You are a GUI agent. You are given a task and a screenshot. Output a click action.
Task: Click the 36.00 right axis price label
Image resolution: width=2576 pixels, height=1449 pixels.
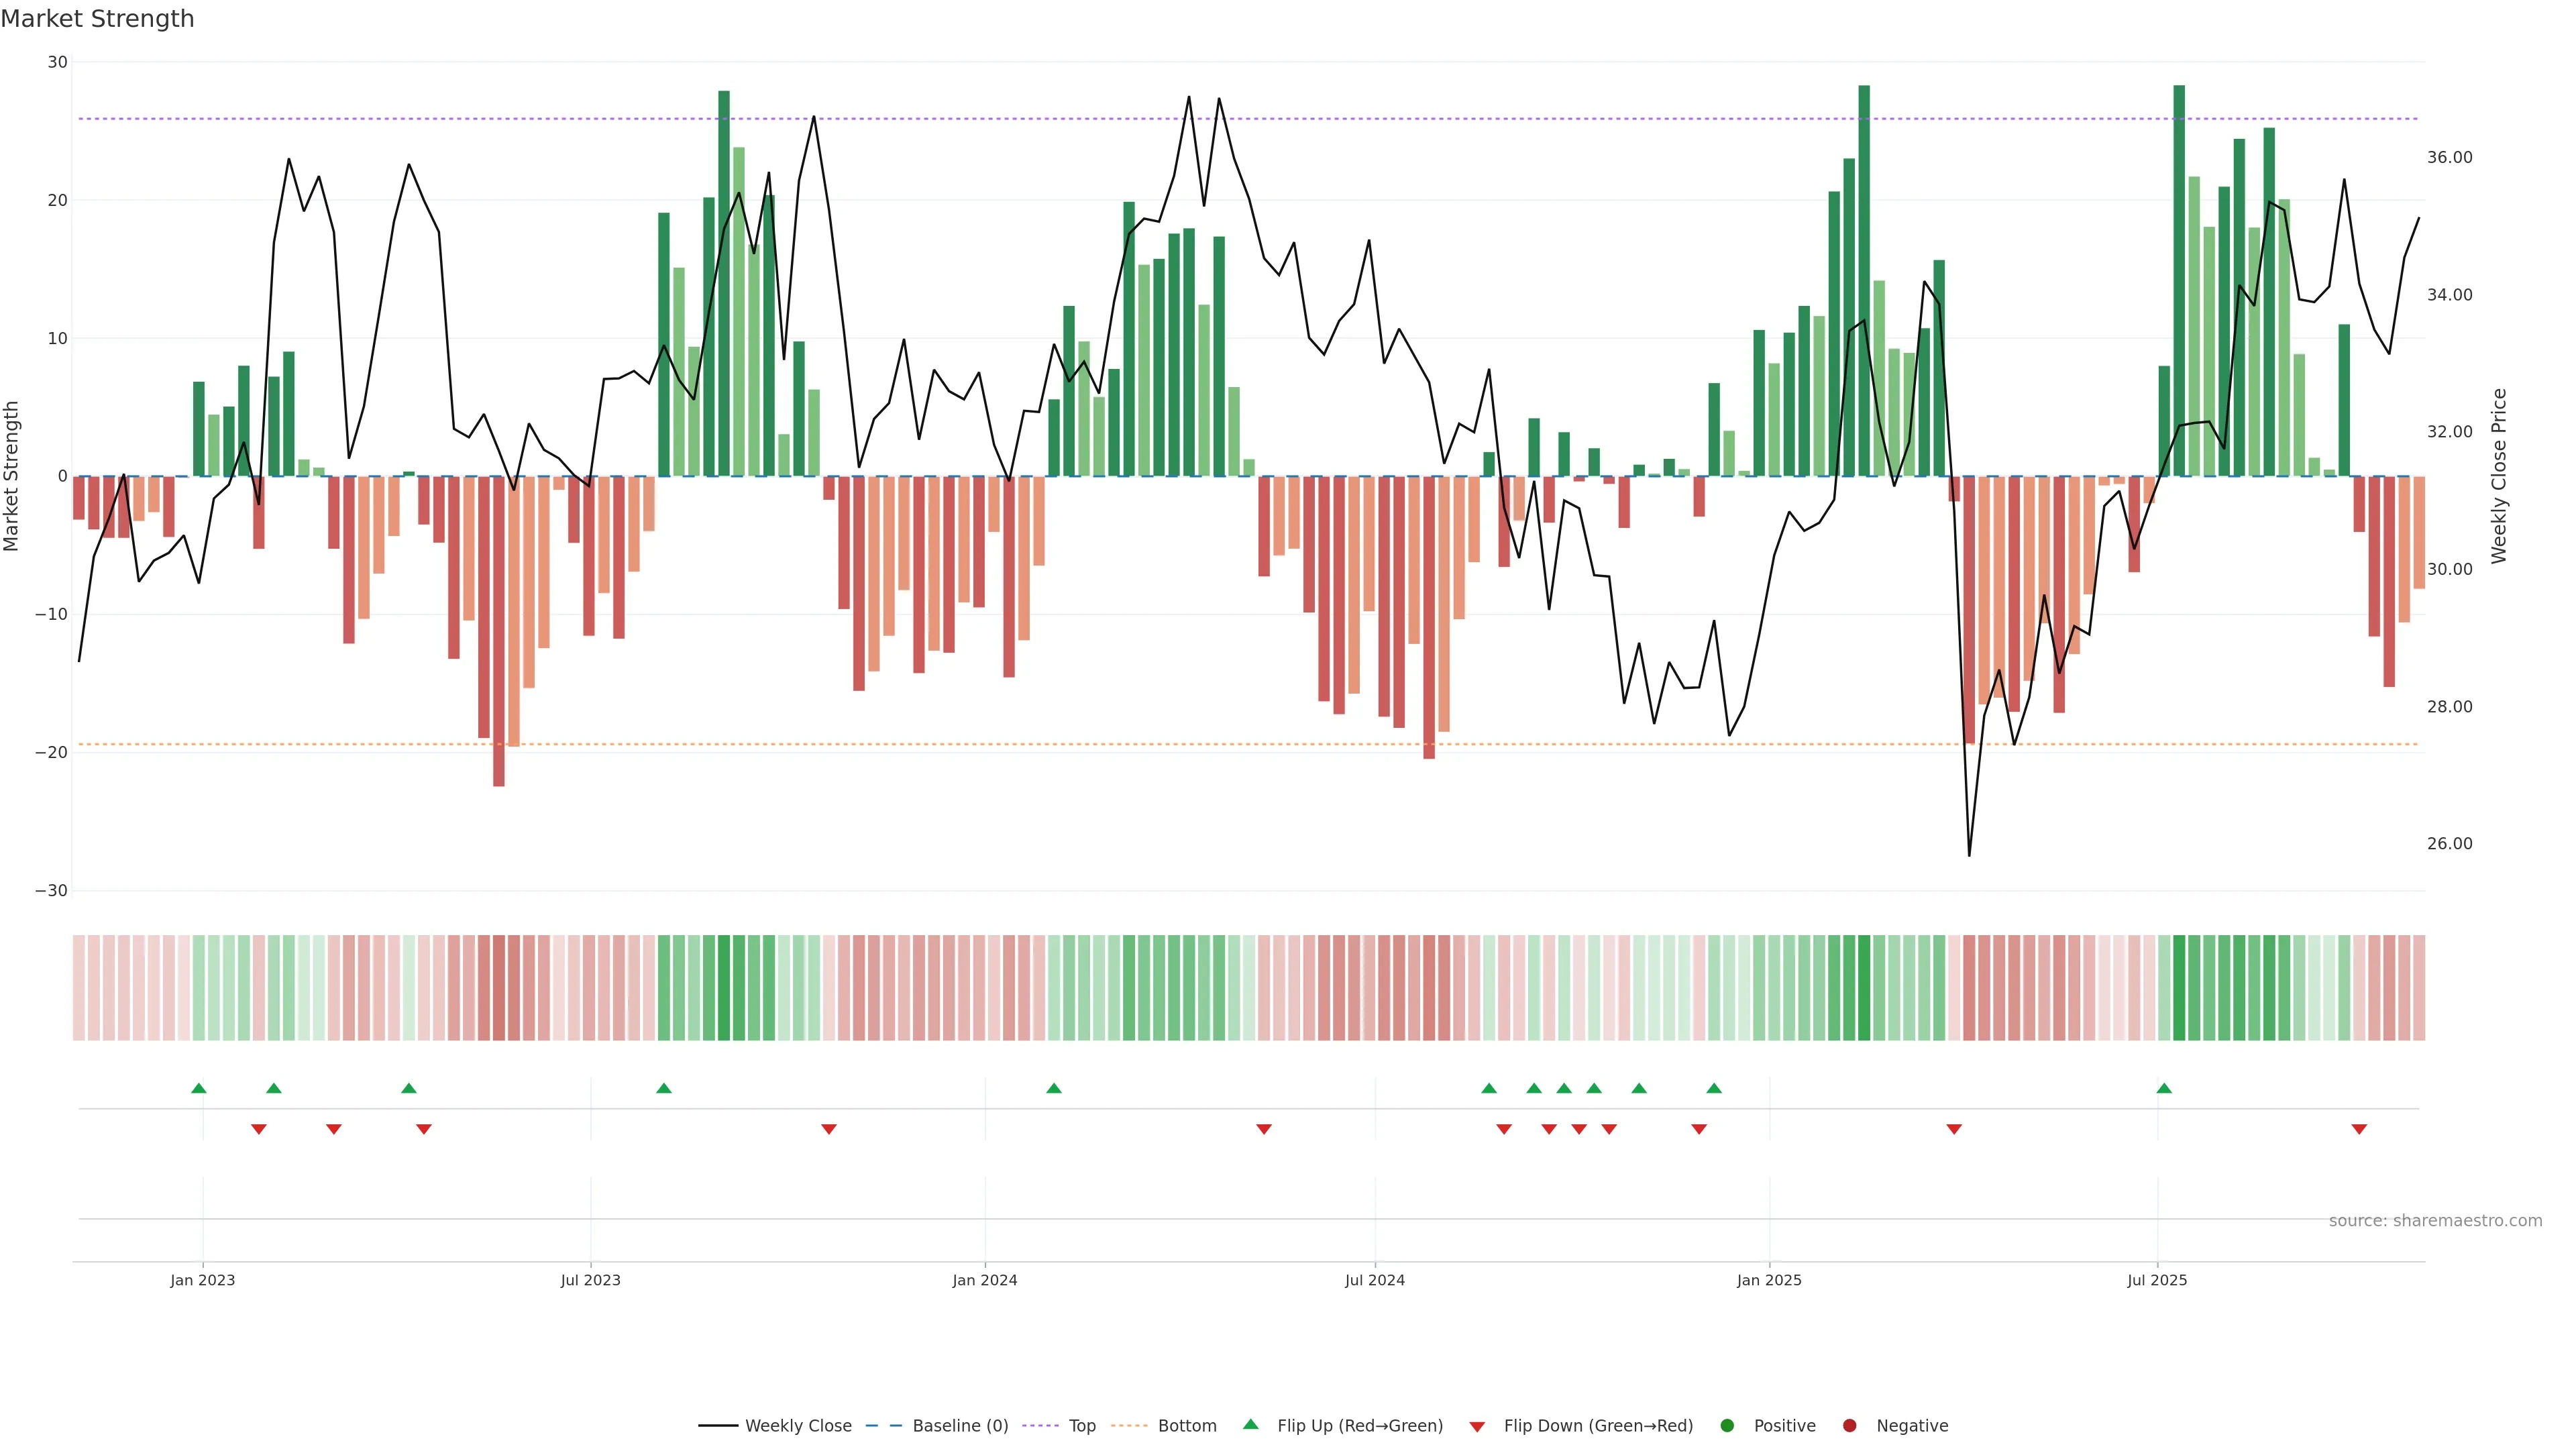point(2449,157)
